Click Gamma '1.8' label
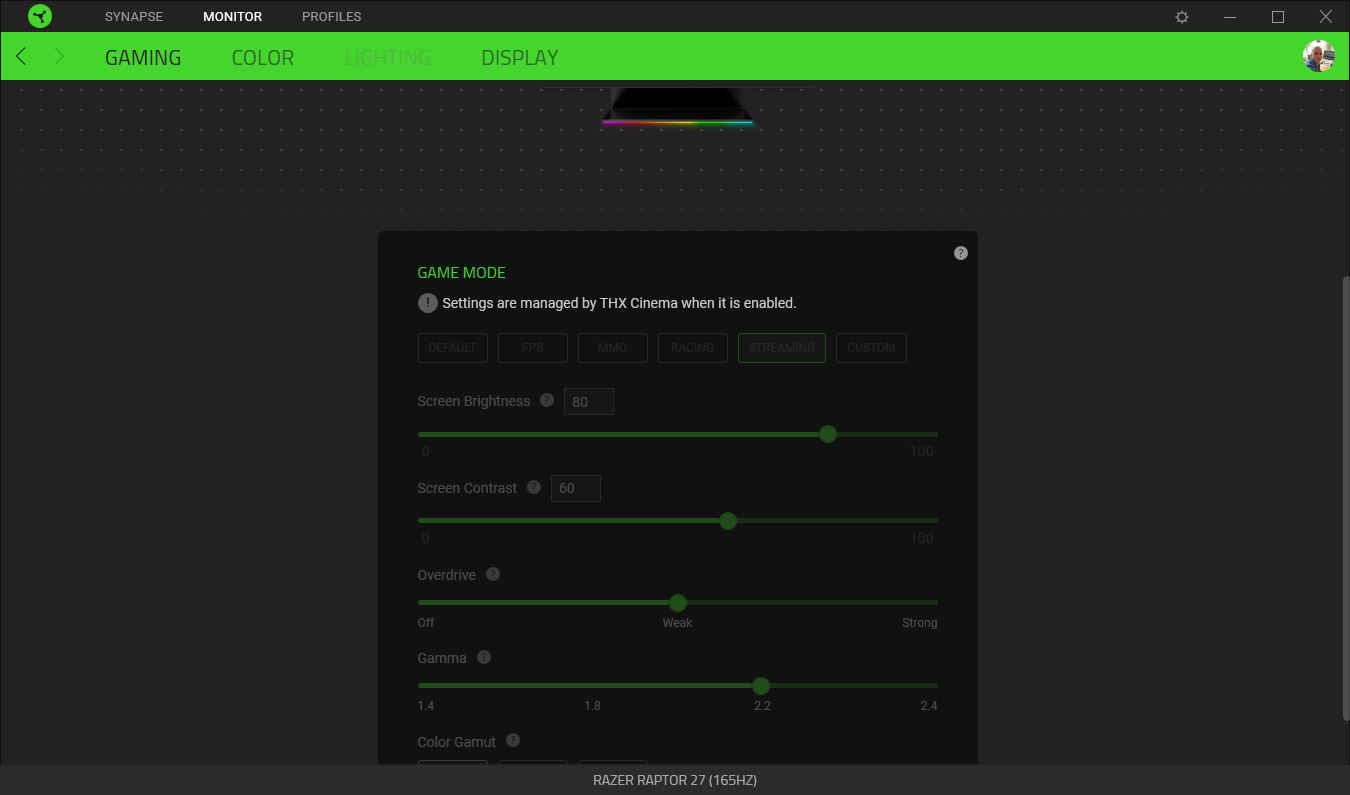Viewport: 1350px width, 795px height. pos(592,705)
